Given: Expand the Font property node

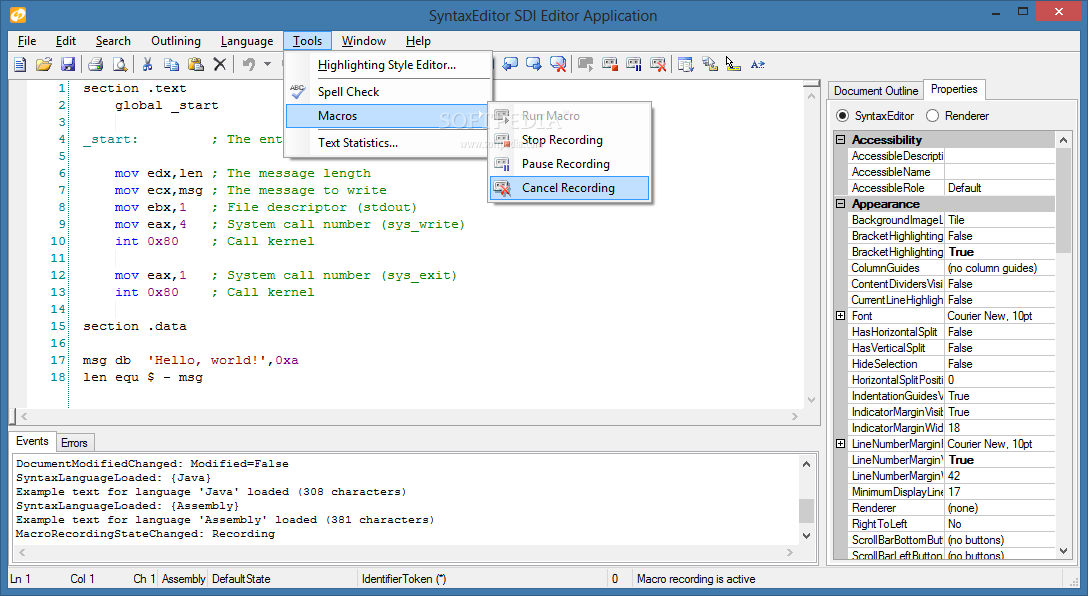Looking at the screenshot, I should pos(841,316).
